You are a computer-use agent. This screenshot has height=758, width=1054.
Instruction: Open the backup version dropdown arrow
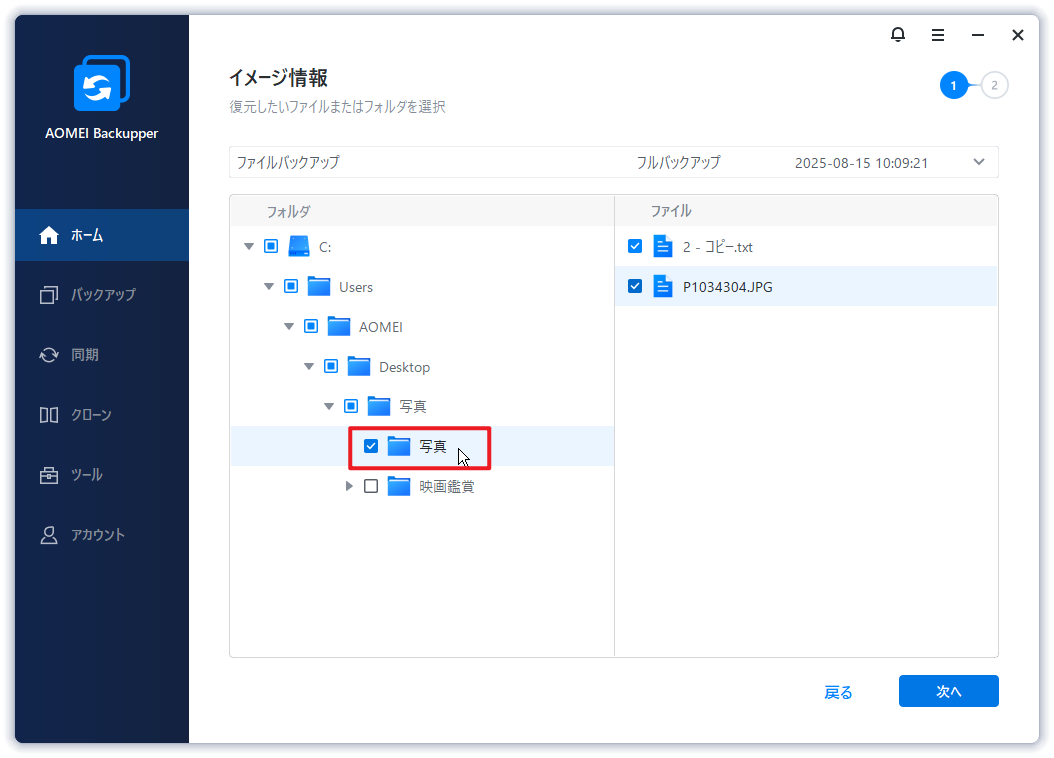[x=979, y=162]
